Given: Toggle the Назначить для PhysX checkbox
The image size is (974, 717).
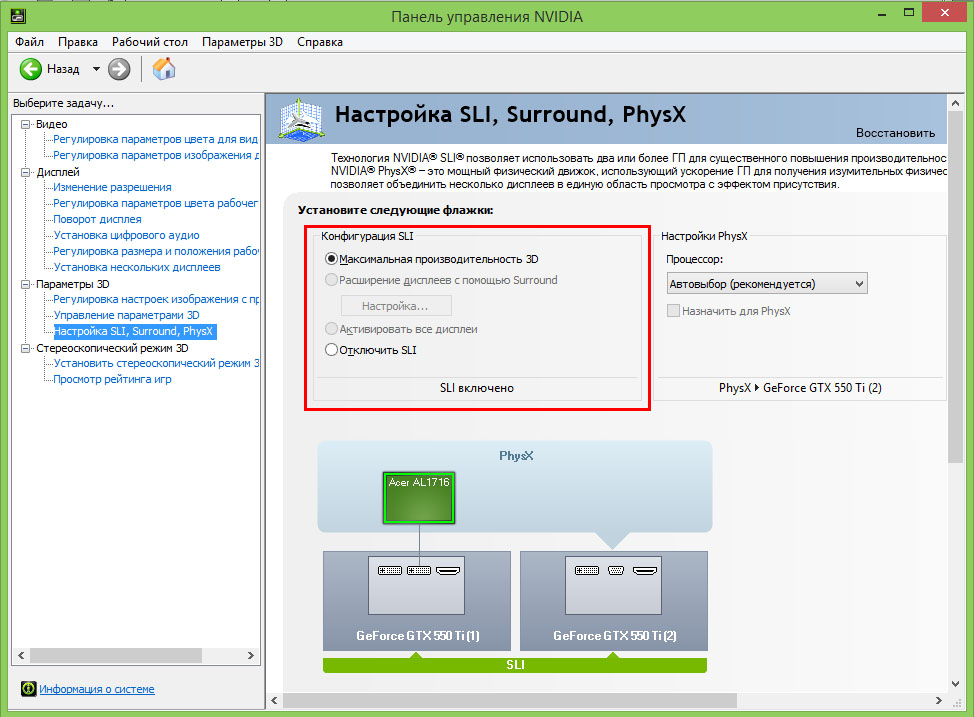Looking at the screenshot, I should 674,311.
